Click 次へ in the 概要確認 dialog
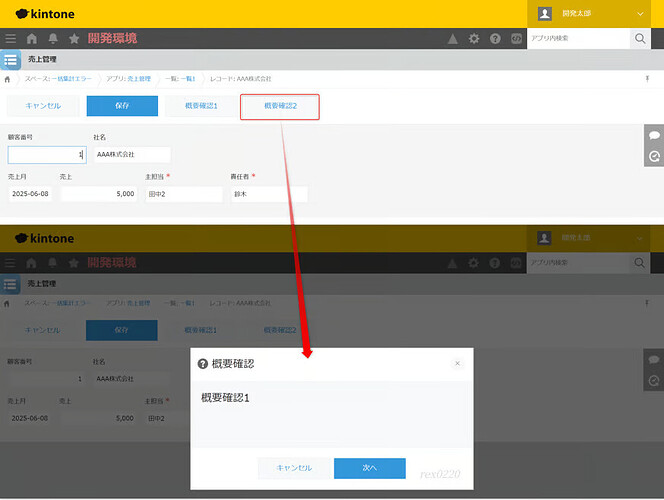The image size is (664, 500). coord(369,468)
